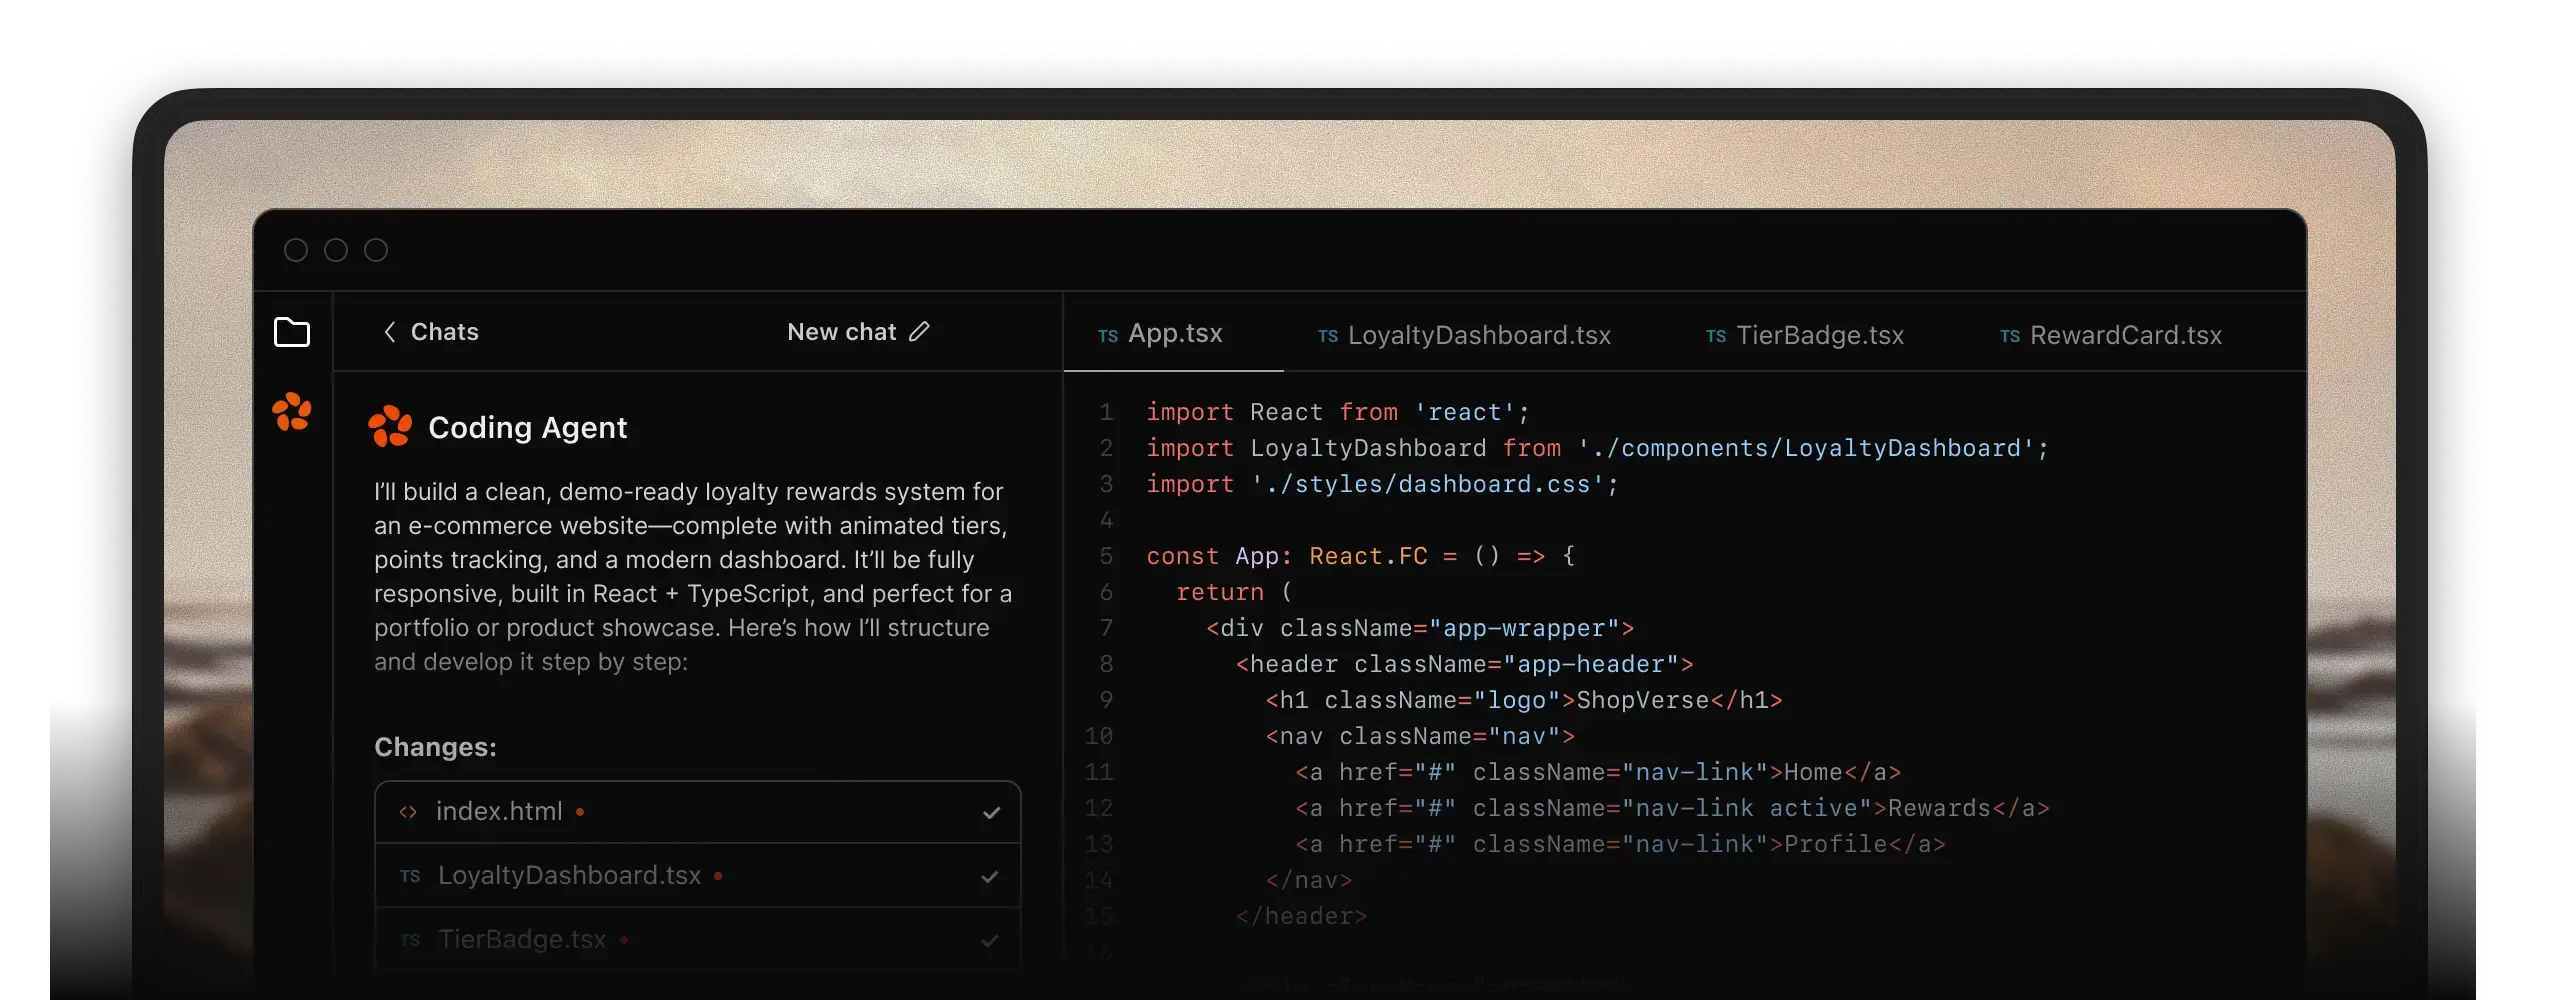Click the pencil icon beside New chat
The width and height of the screenshot is (2560, 1000).
pos(919,332)
